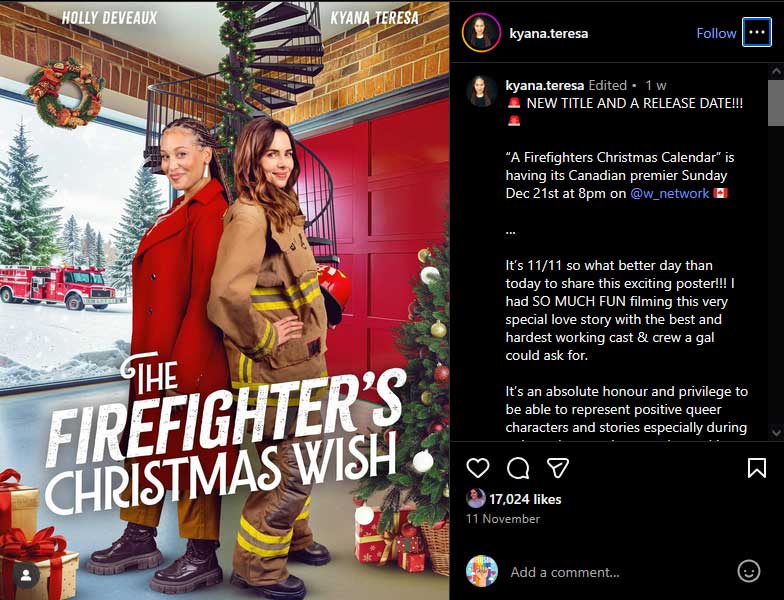The width and height of the screenshot is (784, 600).
Task: Open the 11 November post date link
Action: pyautogui.click(x=502, y=519)
